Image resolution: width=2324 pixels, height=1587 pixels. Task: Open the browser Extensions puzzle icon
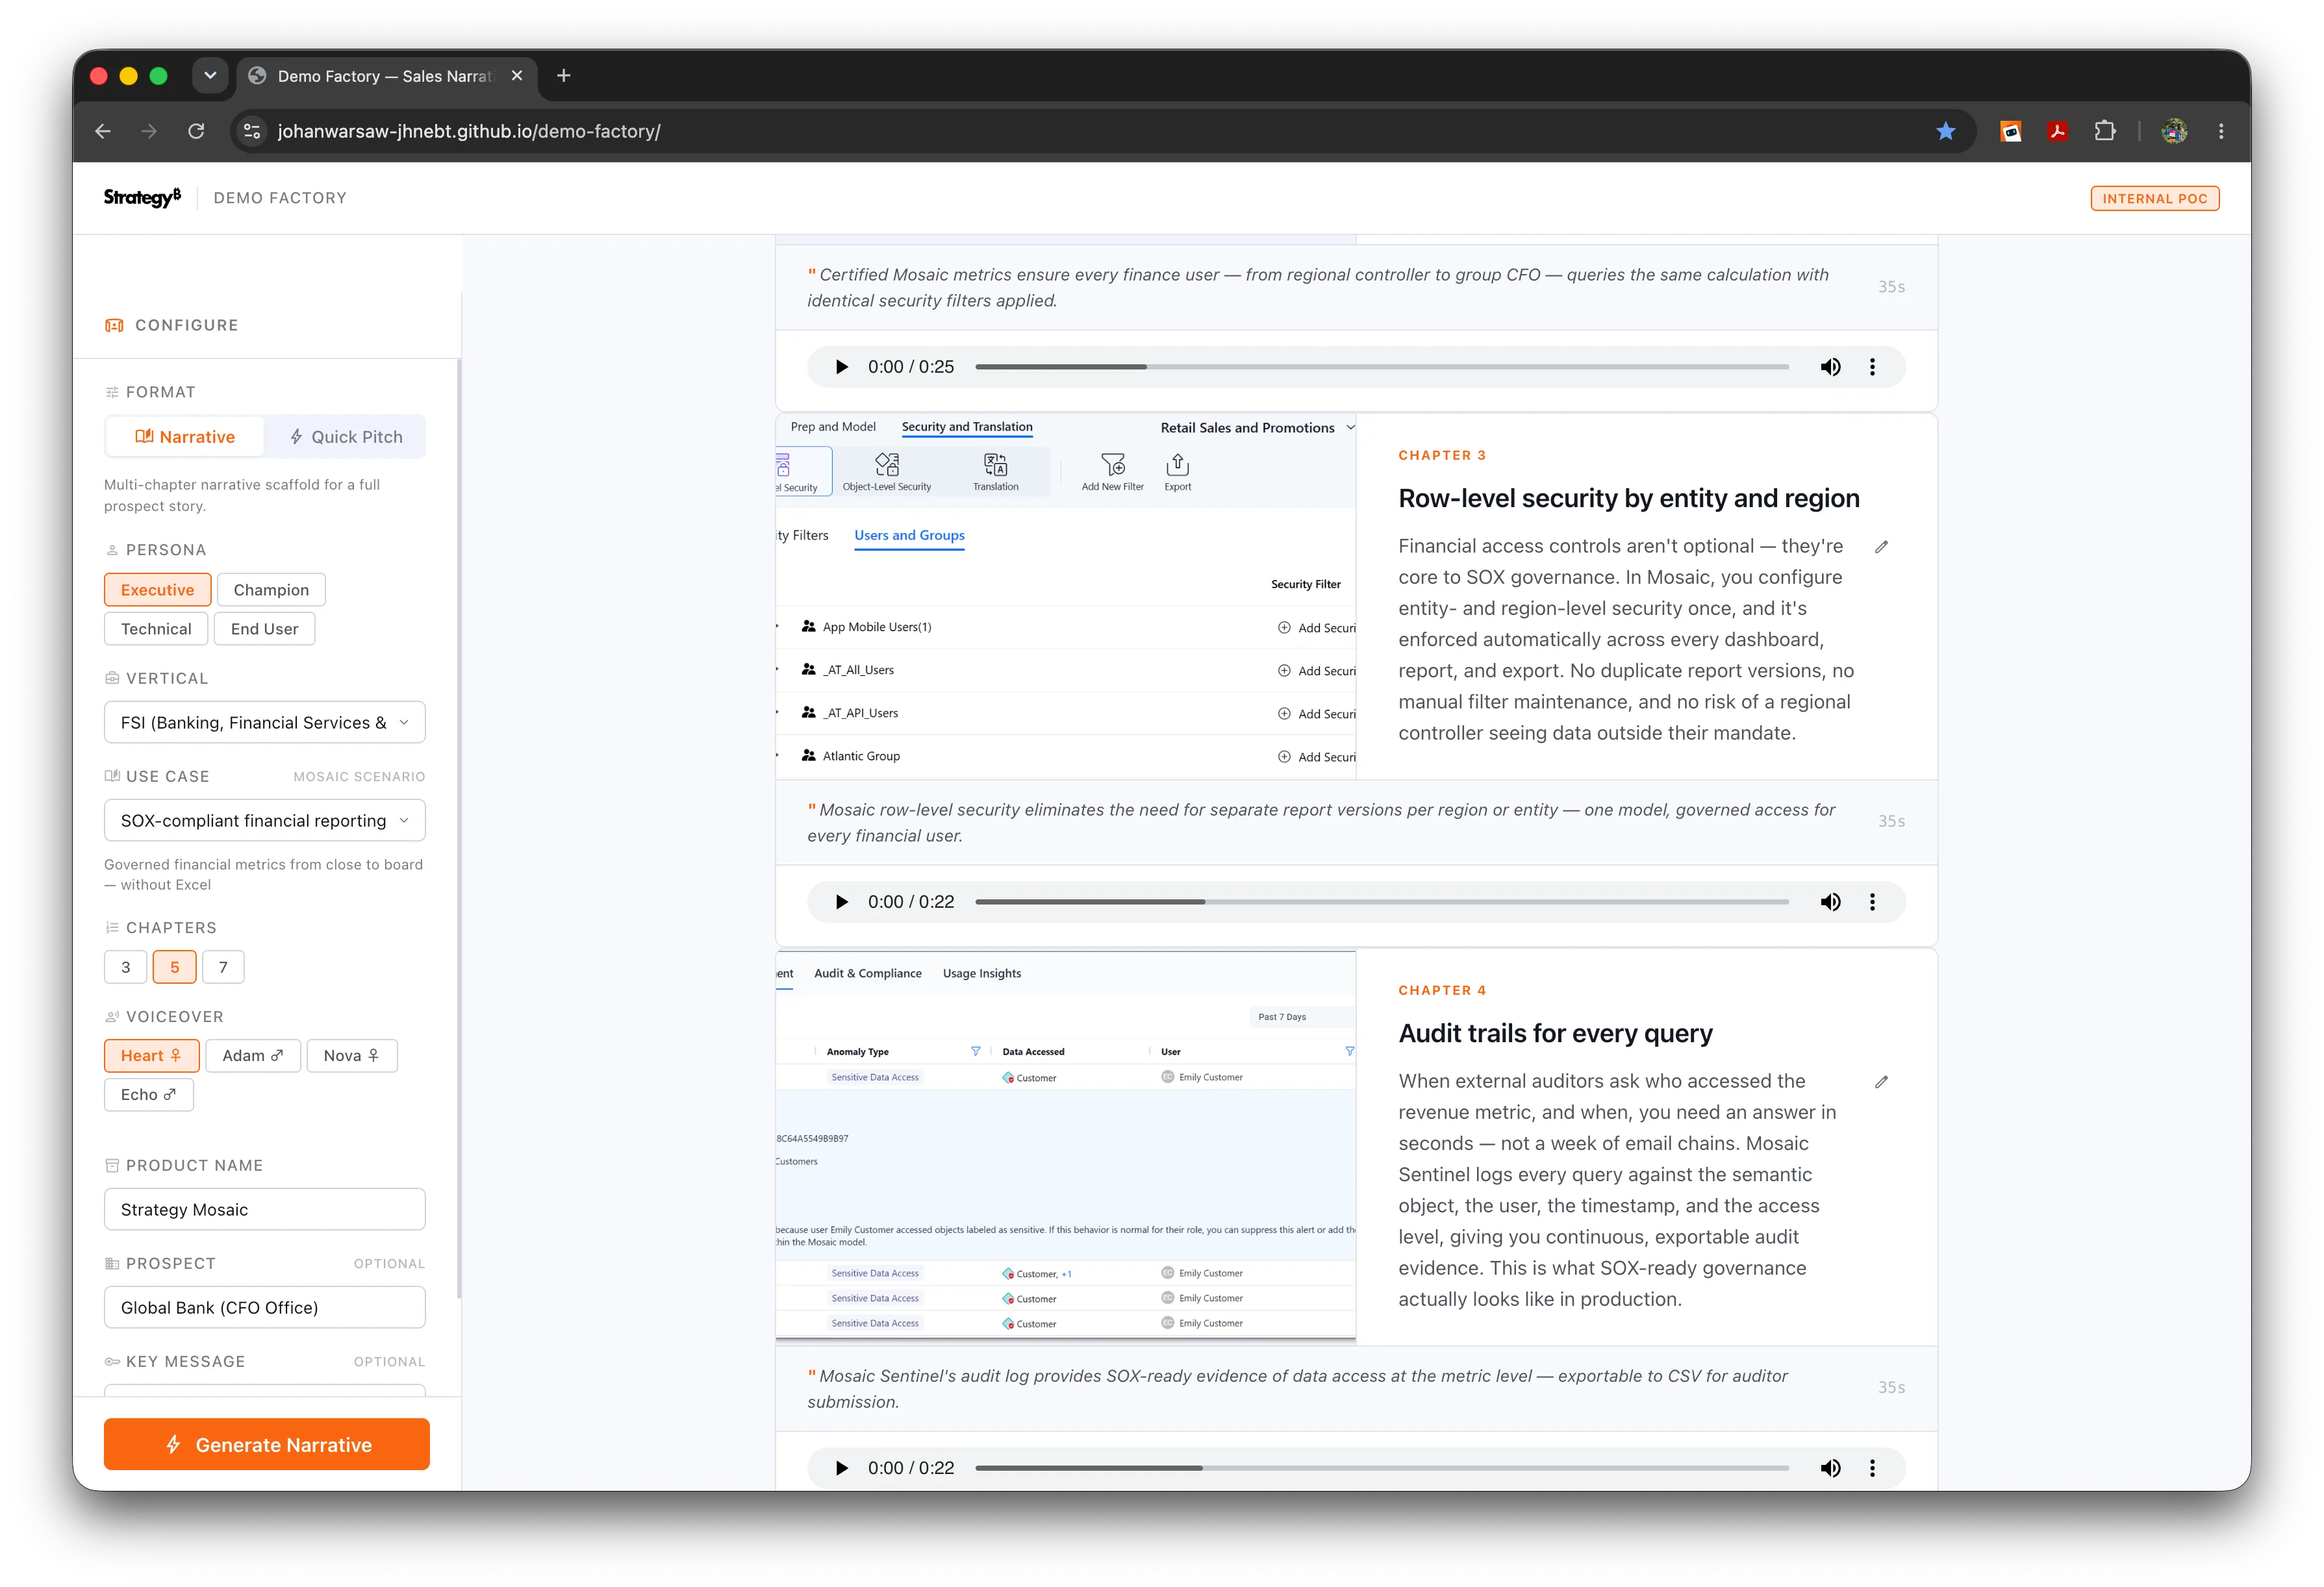click(x=2104, y=131)
